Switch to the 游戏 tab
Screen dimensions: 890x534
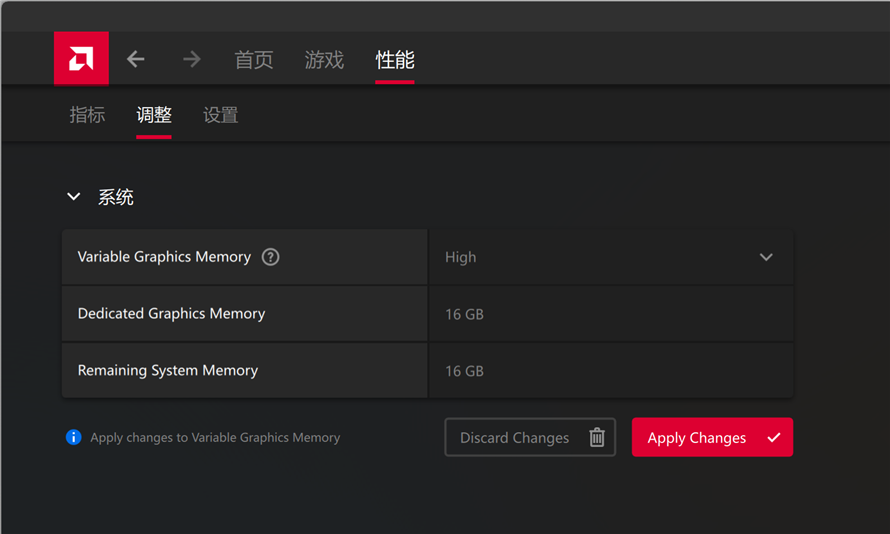click(x=324, y=60)
